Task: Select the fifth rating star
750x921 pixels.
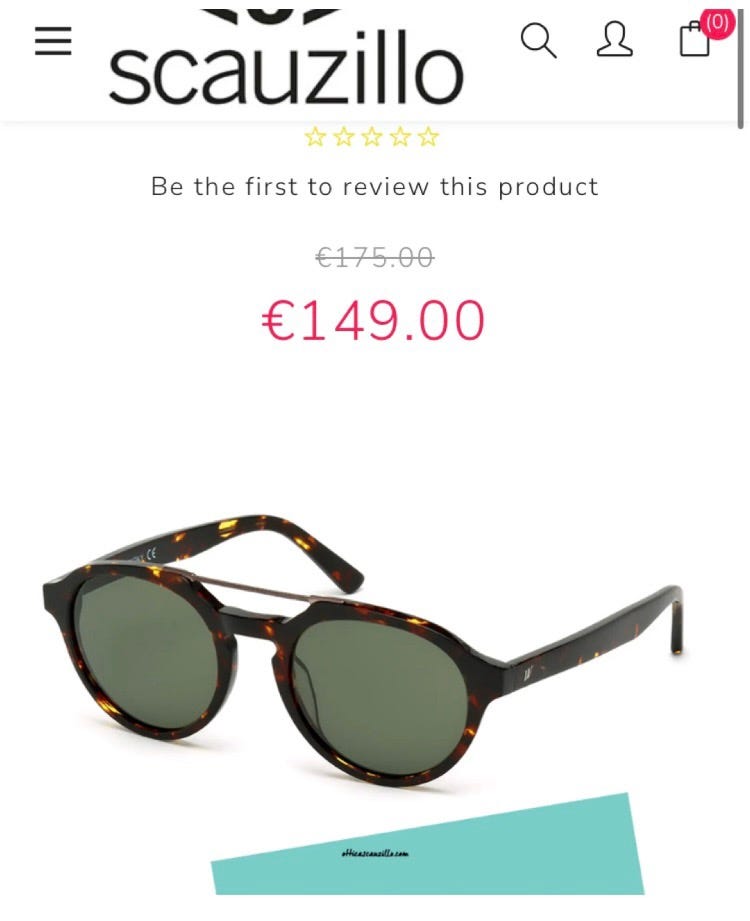Action: [428, 137]
